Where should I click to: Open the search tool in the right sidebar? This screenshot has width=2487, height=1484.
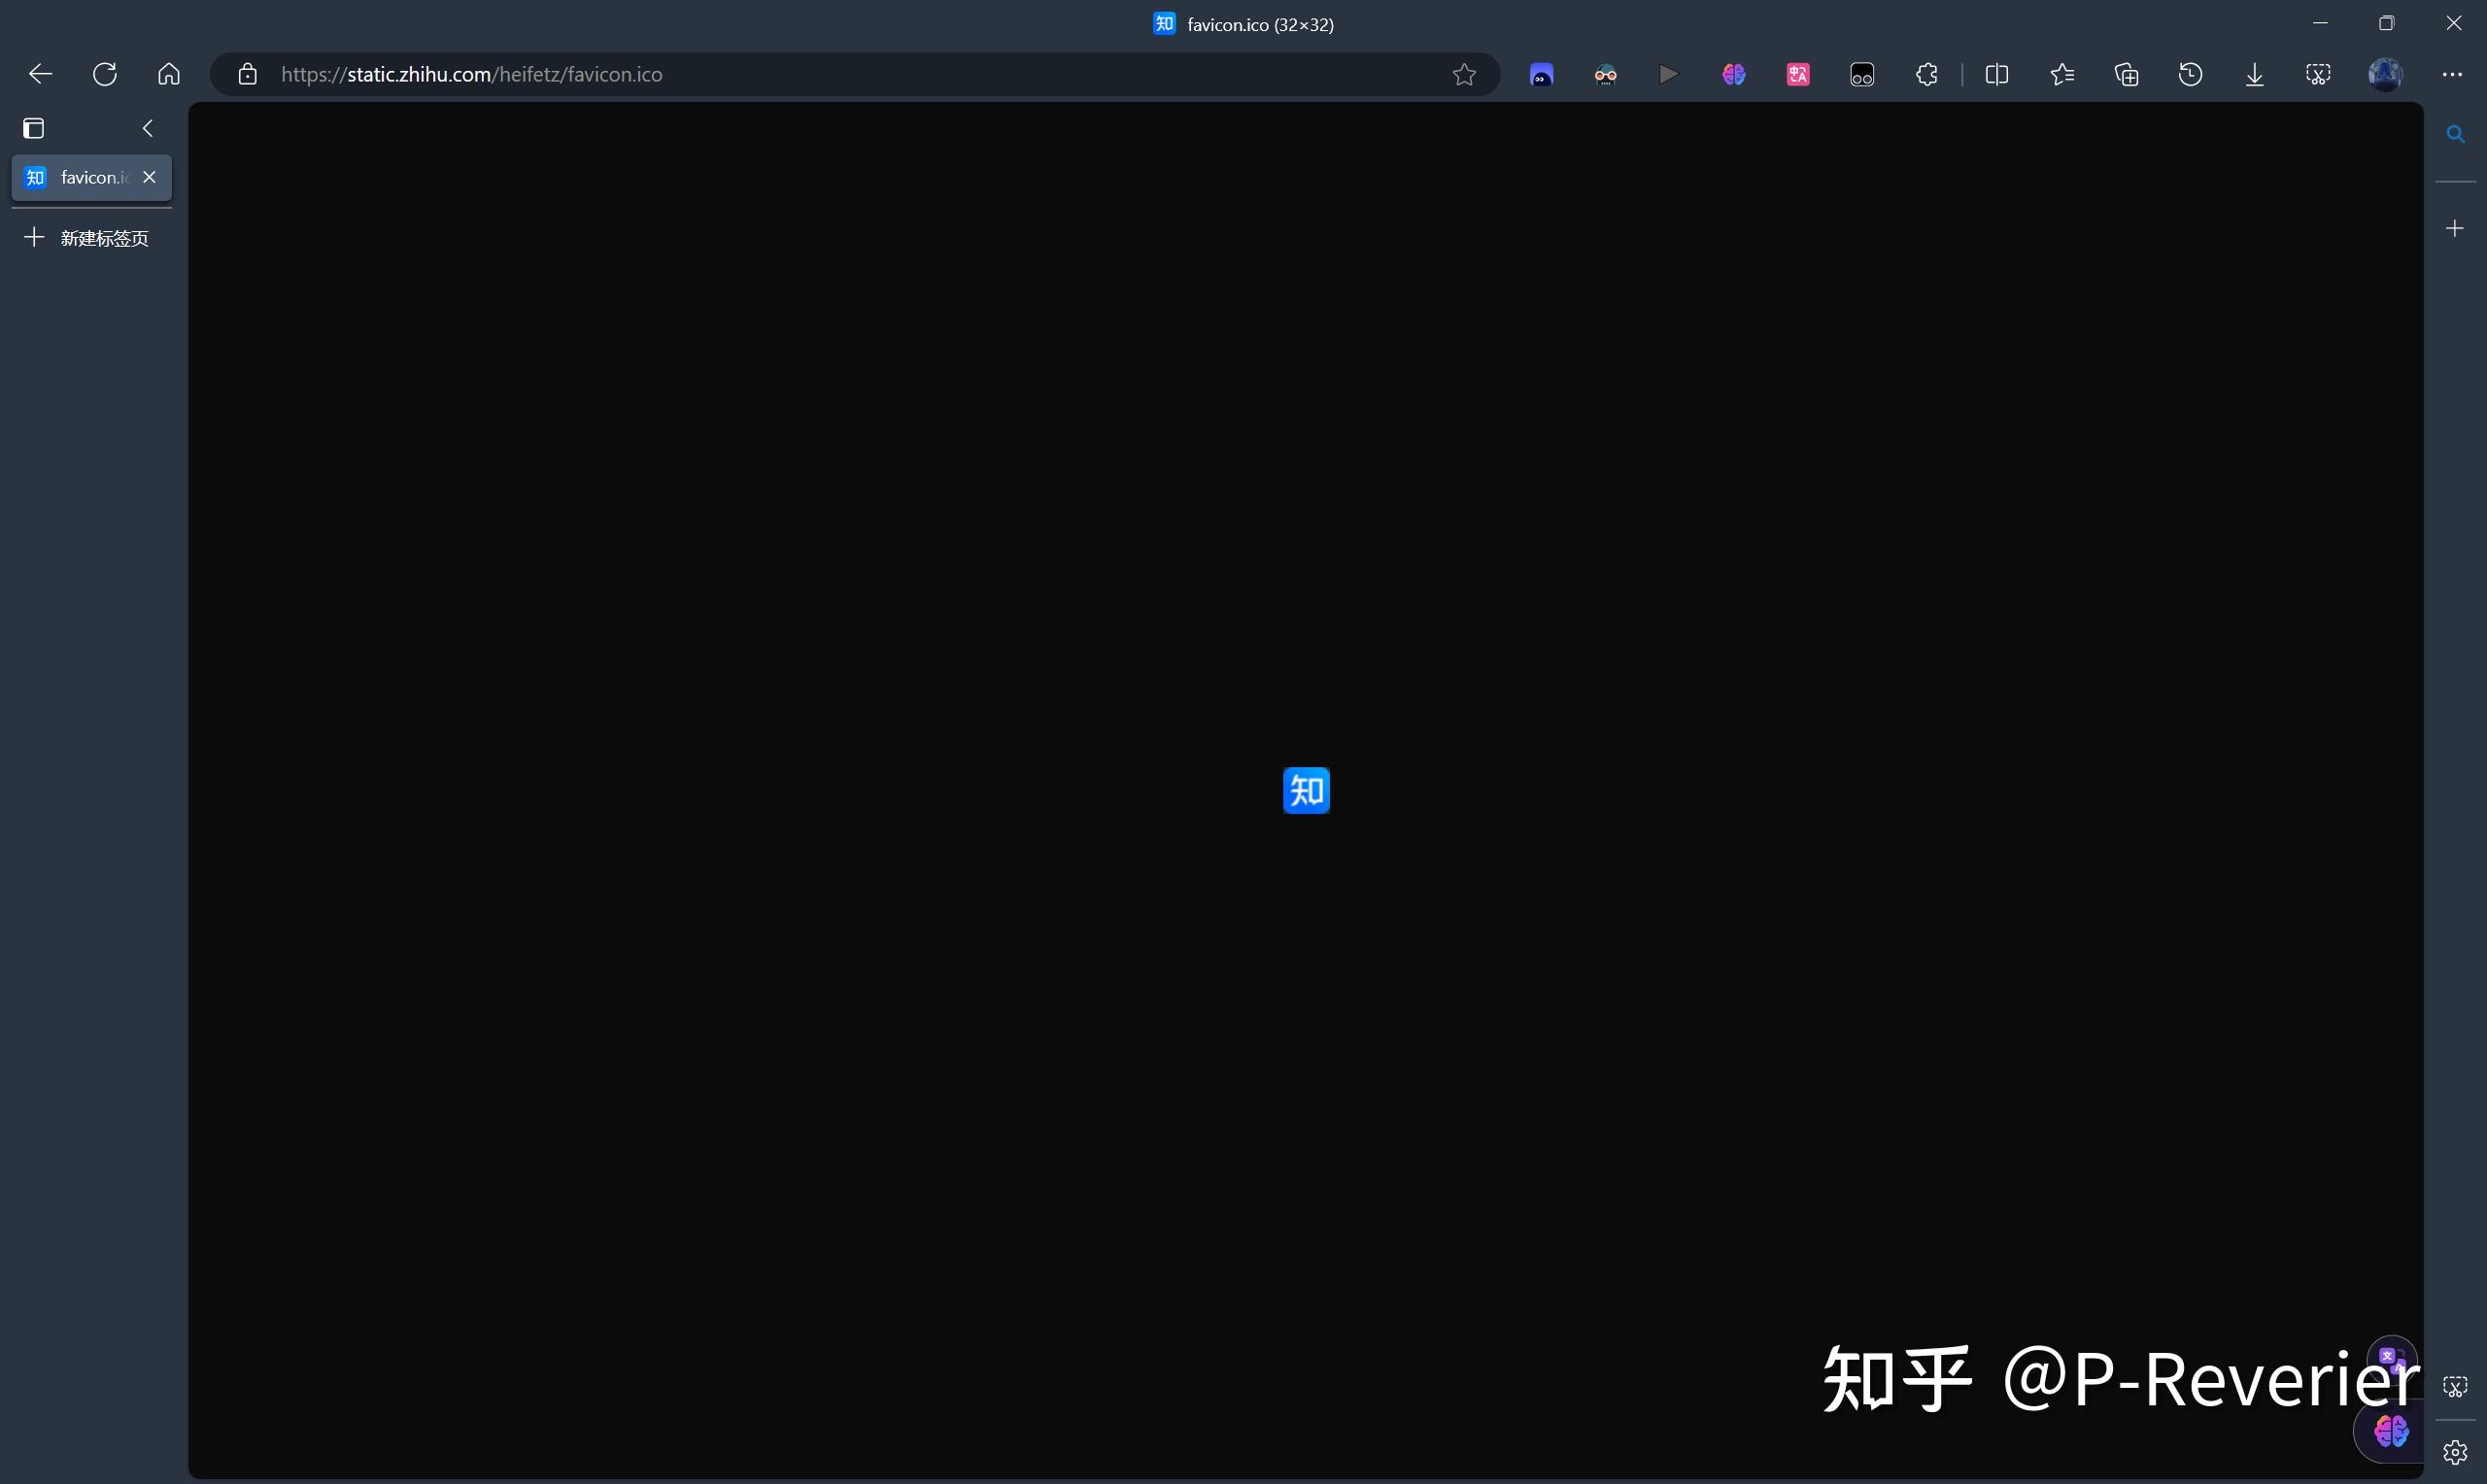2457,133
